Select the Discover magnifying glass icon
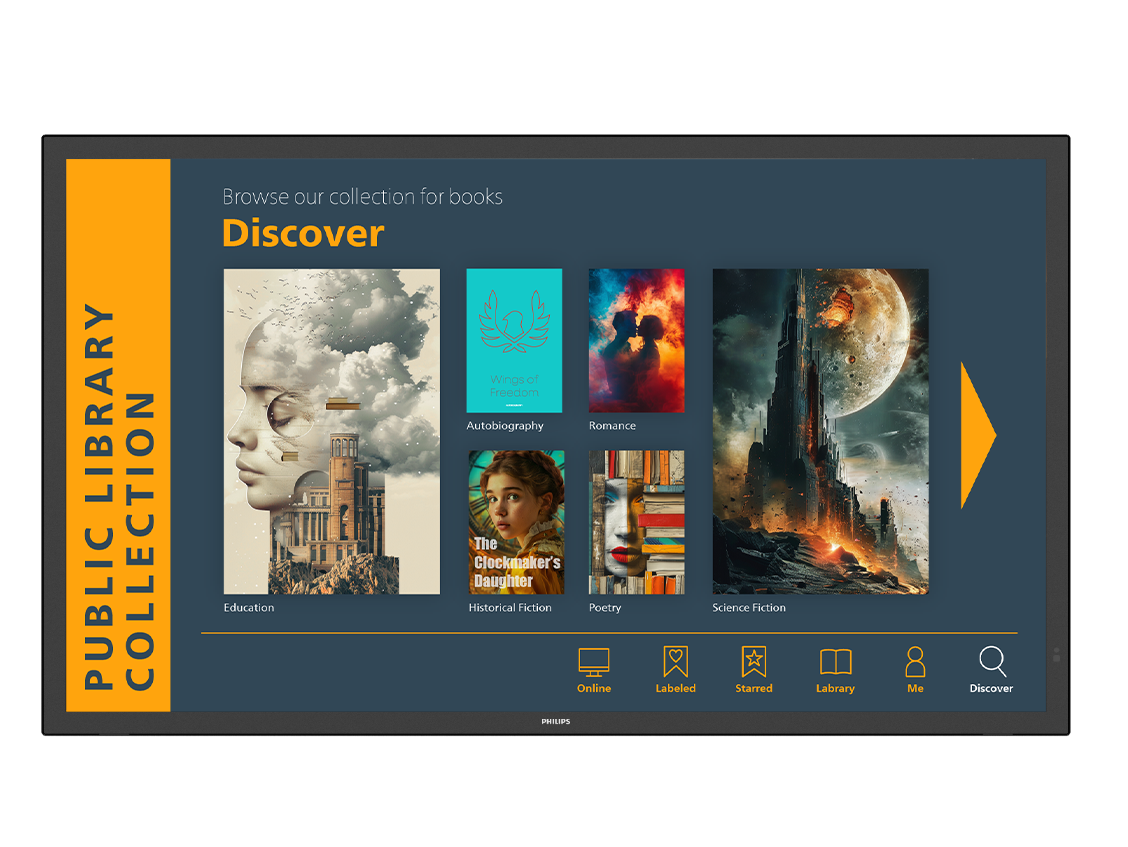 991,662
